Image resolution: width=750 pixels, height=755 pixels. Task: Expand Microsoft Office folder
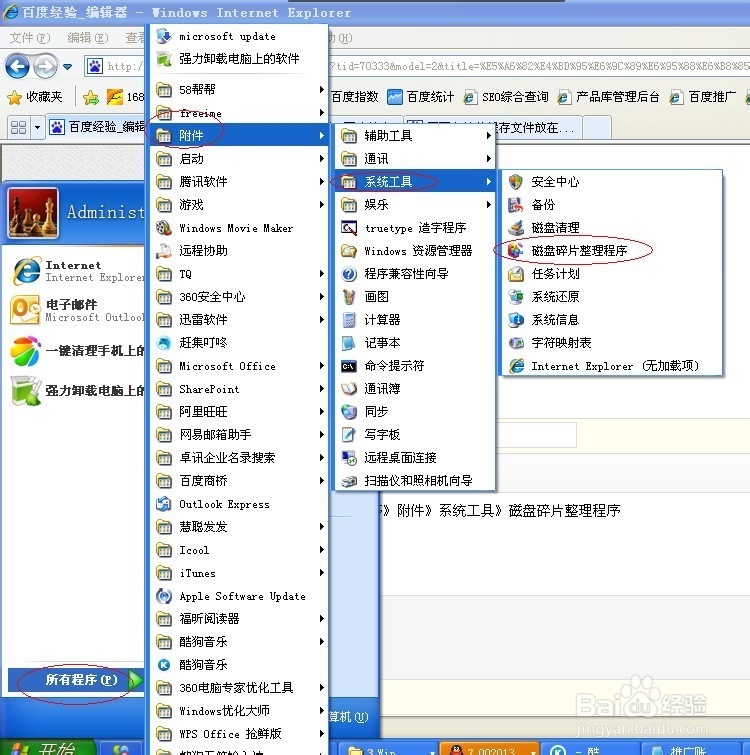coord(239,366)
